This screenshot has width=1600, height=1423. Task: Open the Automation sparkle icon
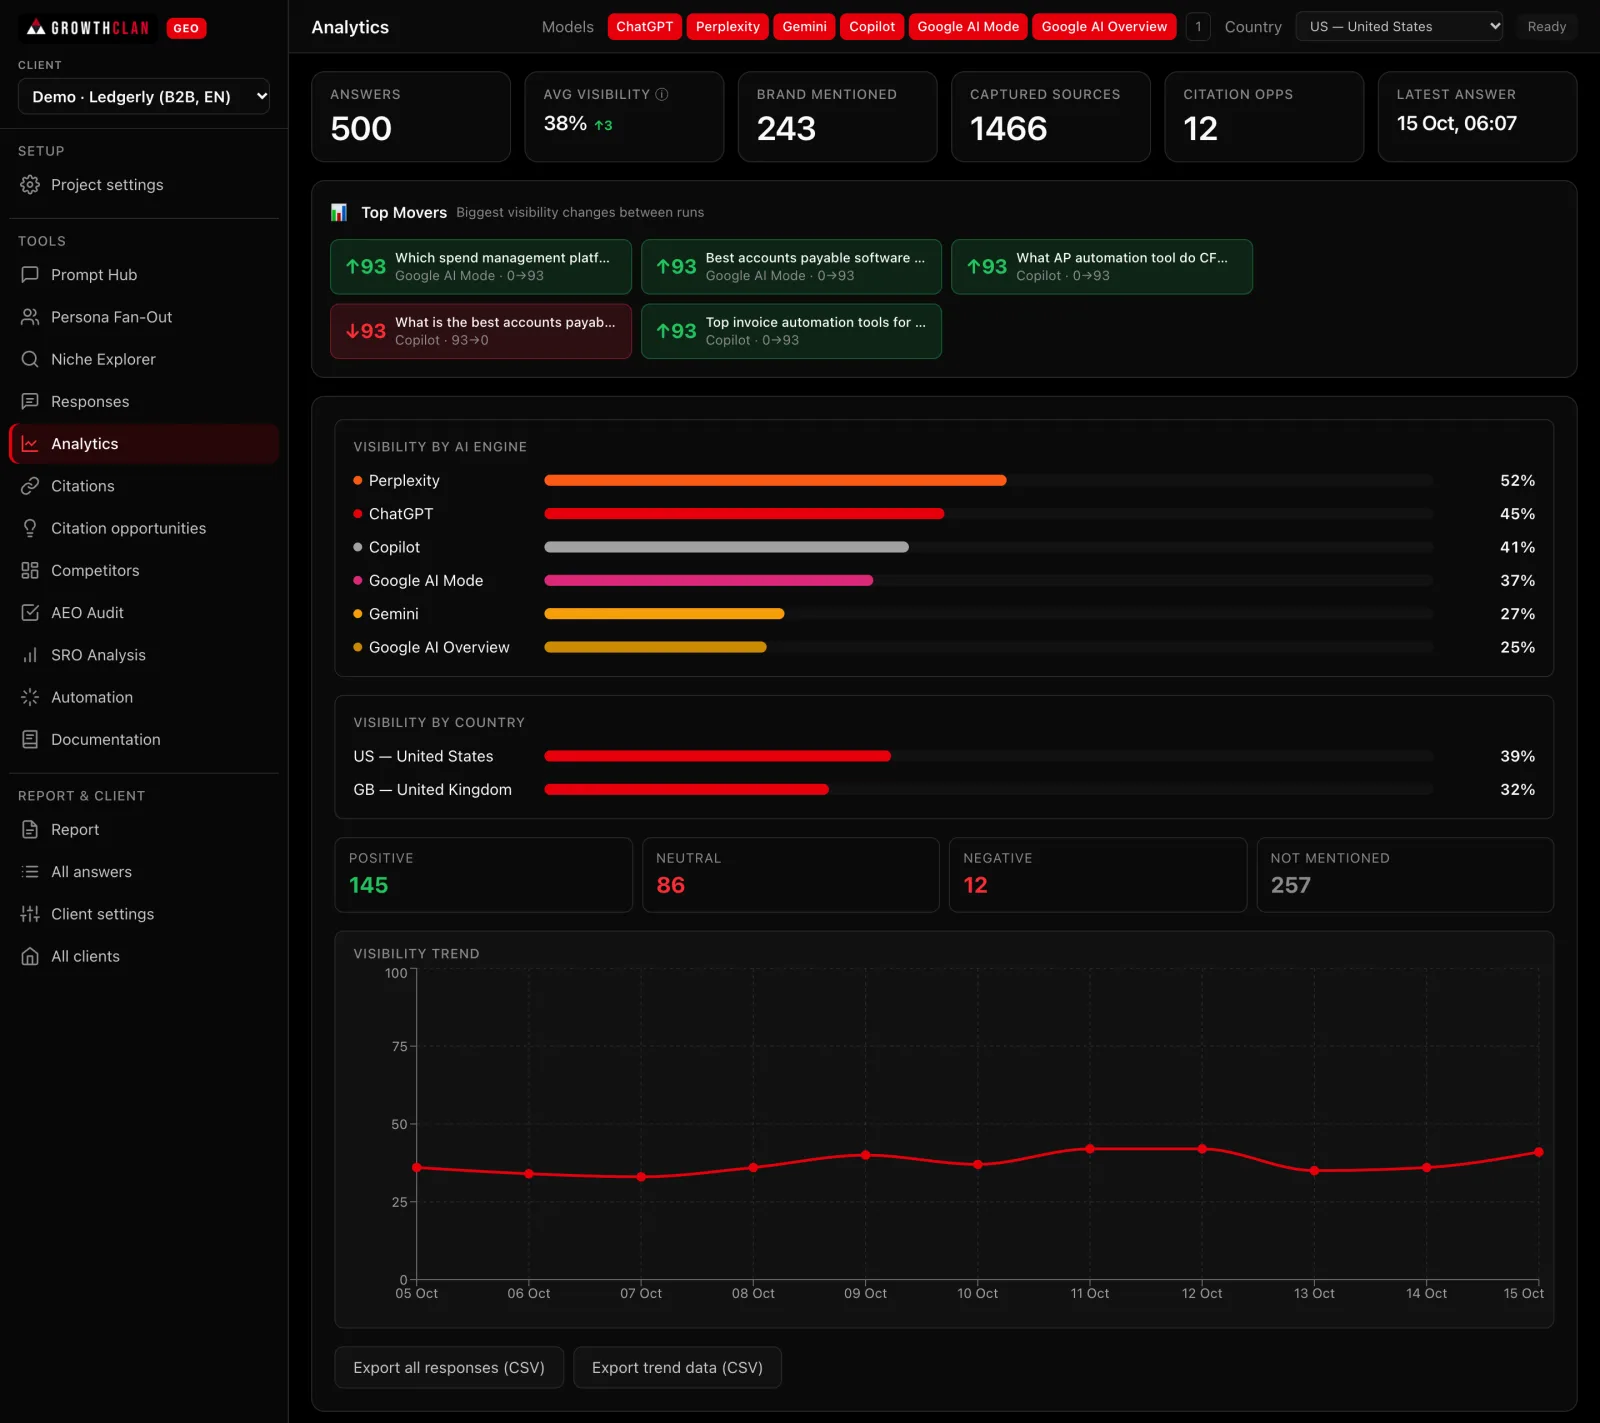click(30, 697)
